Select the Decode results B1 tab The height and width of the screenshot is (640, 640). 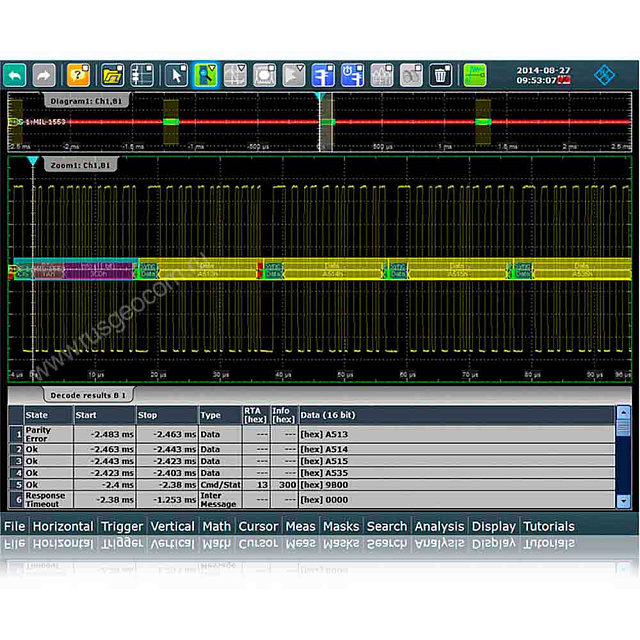88,395
